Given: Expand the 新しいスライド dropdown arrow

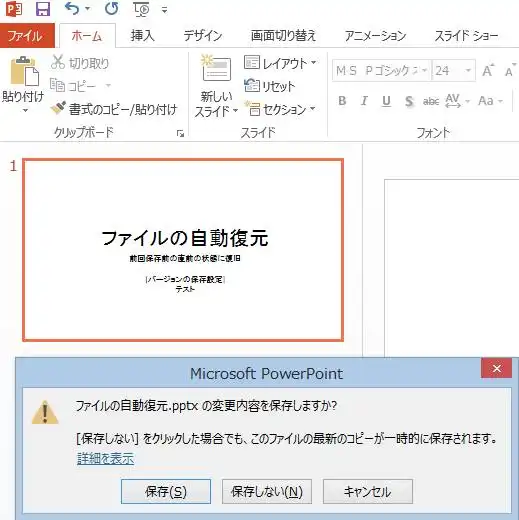Looking at the screenshot, I should [x=235, y=110].
